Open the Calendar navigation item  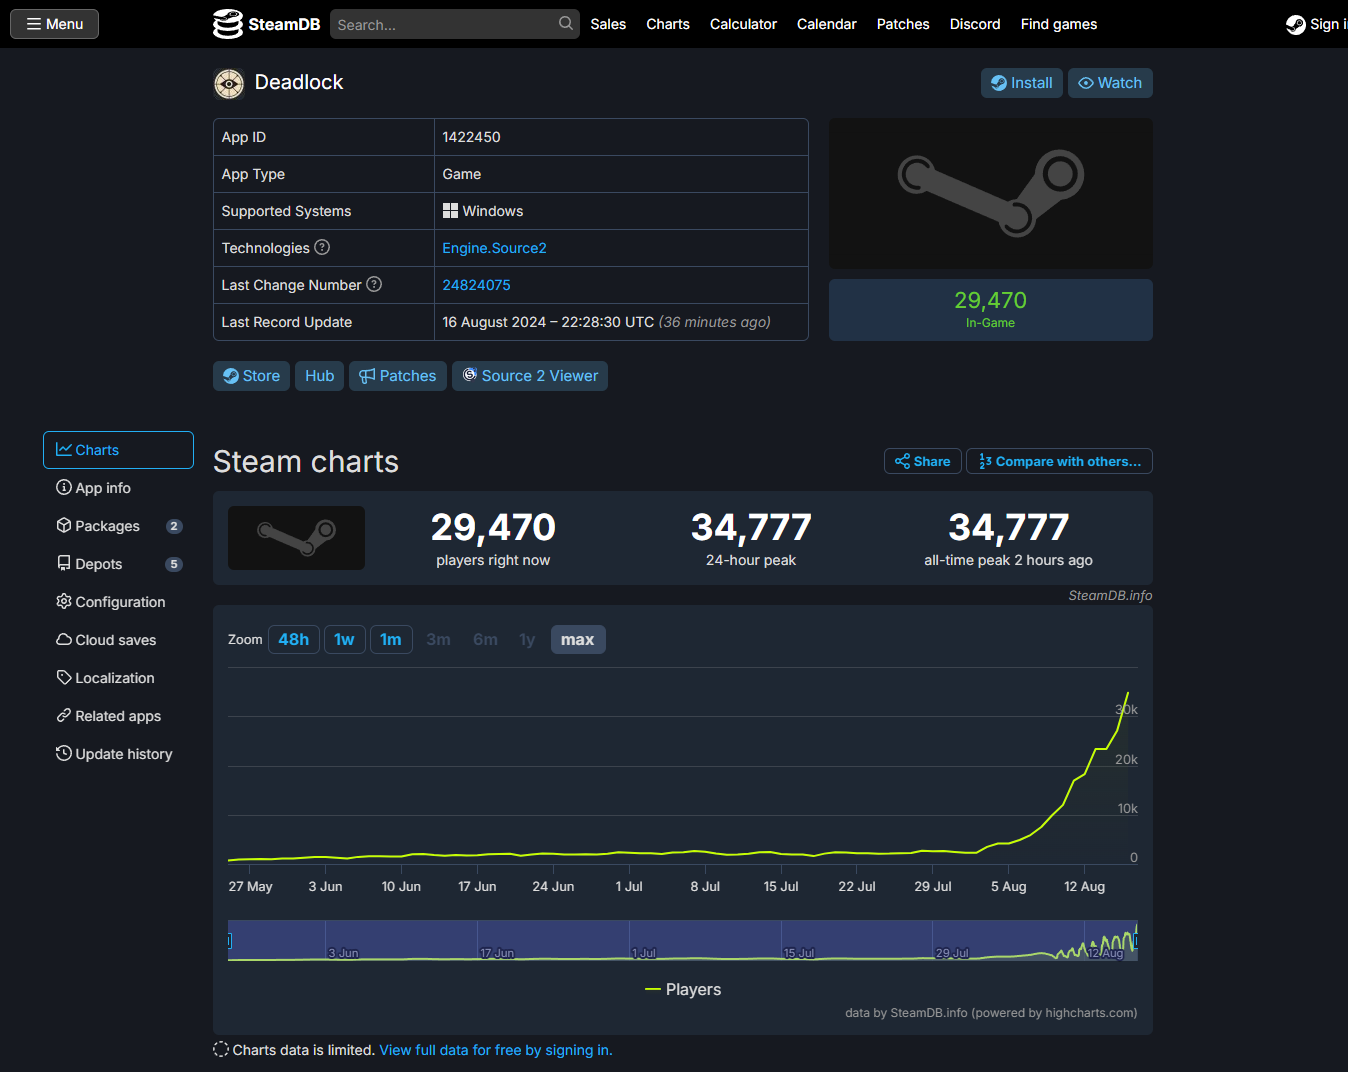click(x=826, y=24)
